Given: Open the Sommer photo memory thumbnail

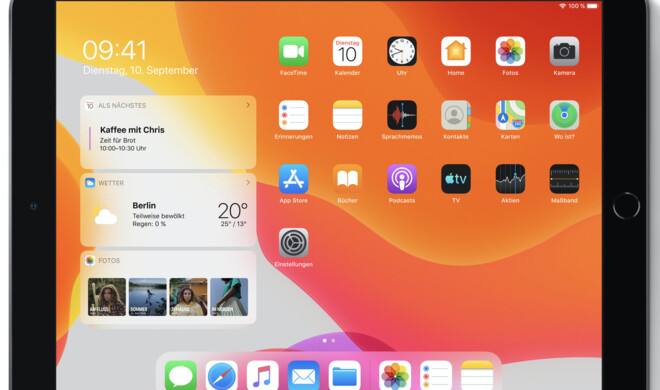Looking at the screenshot, I should (147, 297).
